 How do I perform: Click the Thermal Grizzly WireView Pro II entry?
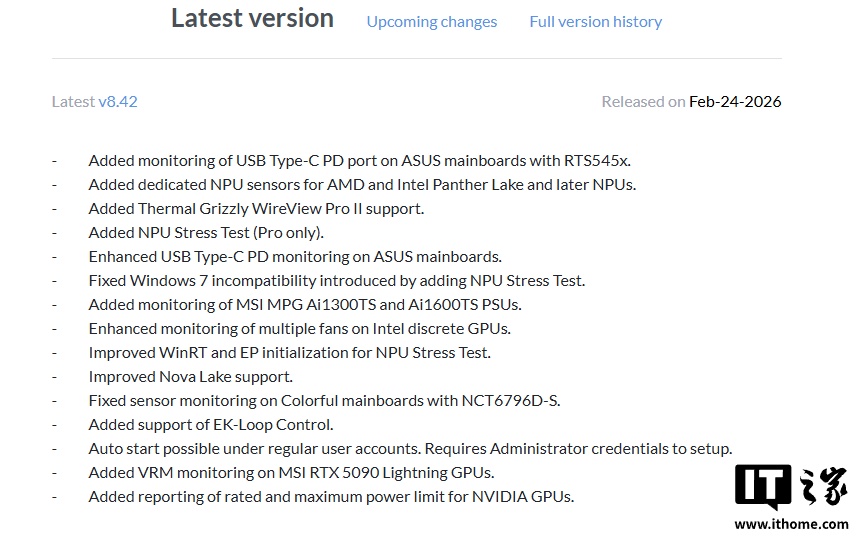pos(256,208)
